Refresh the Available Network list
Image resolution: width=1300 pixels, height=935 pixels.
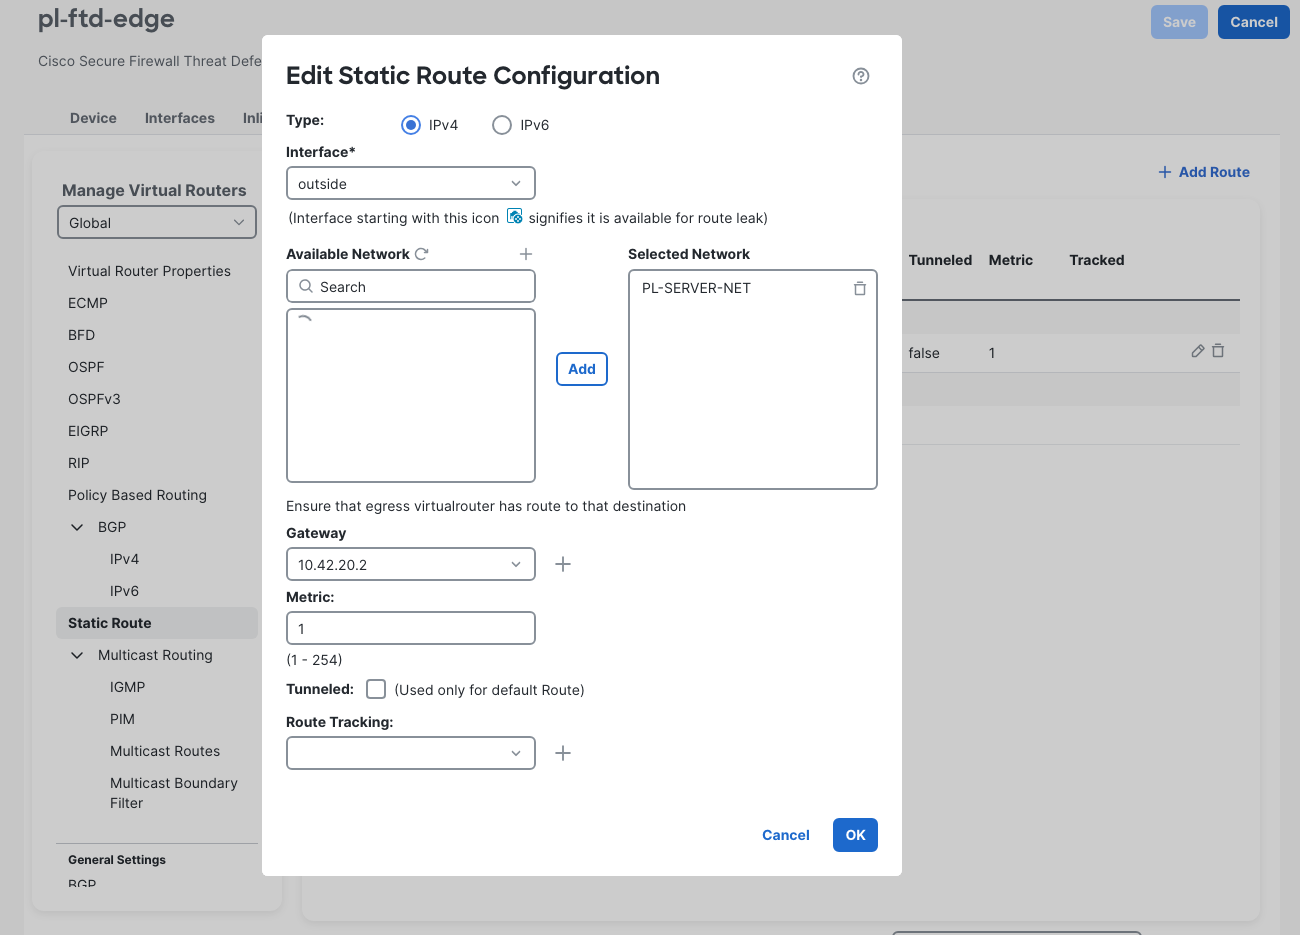422,254
